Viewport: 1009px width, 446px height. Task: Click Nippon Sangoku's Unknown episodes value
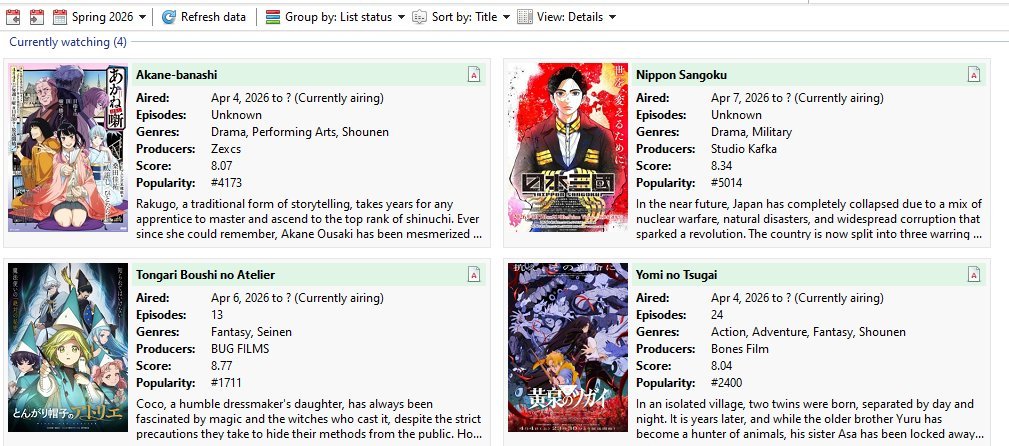click(736, 115)
